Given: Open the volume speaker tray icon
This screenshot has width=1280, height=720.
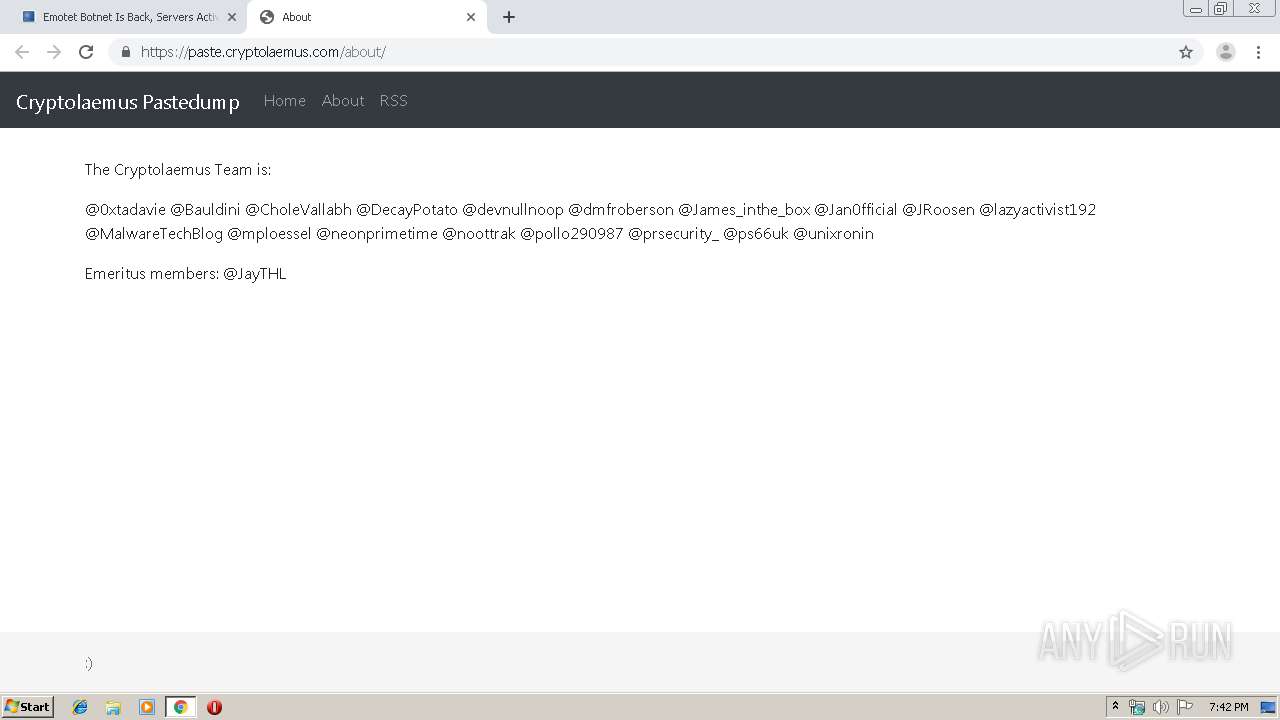Looking at the screenshot, I should point(1160,707).
